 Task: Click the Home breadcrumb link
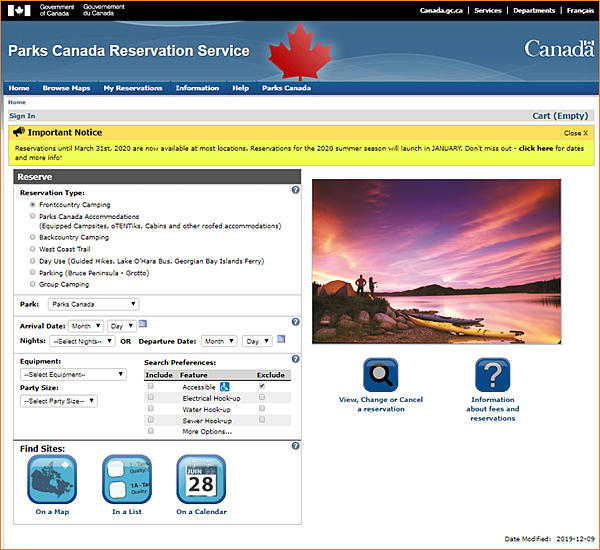pos(17,102)
